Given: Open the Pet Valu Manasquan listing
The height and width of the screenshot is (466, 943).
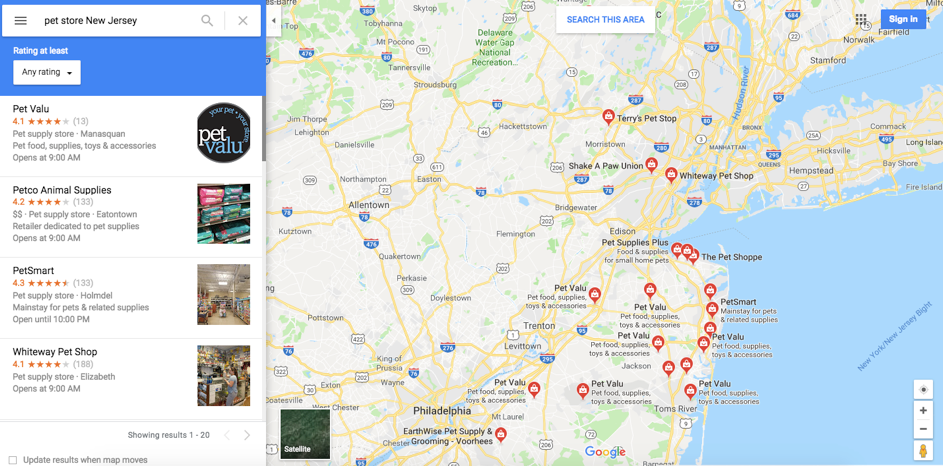Looking at the screenshot, I should (131, 136).
